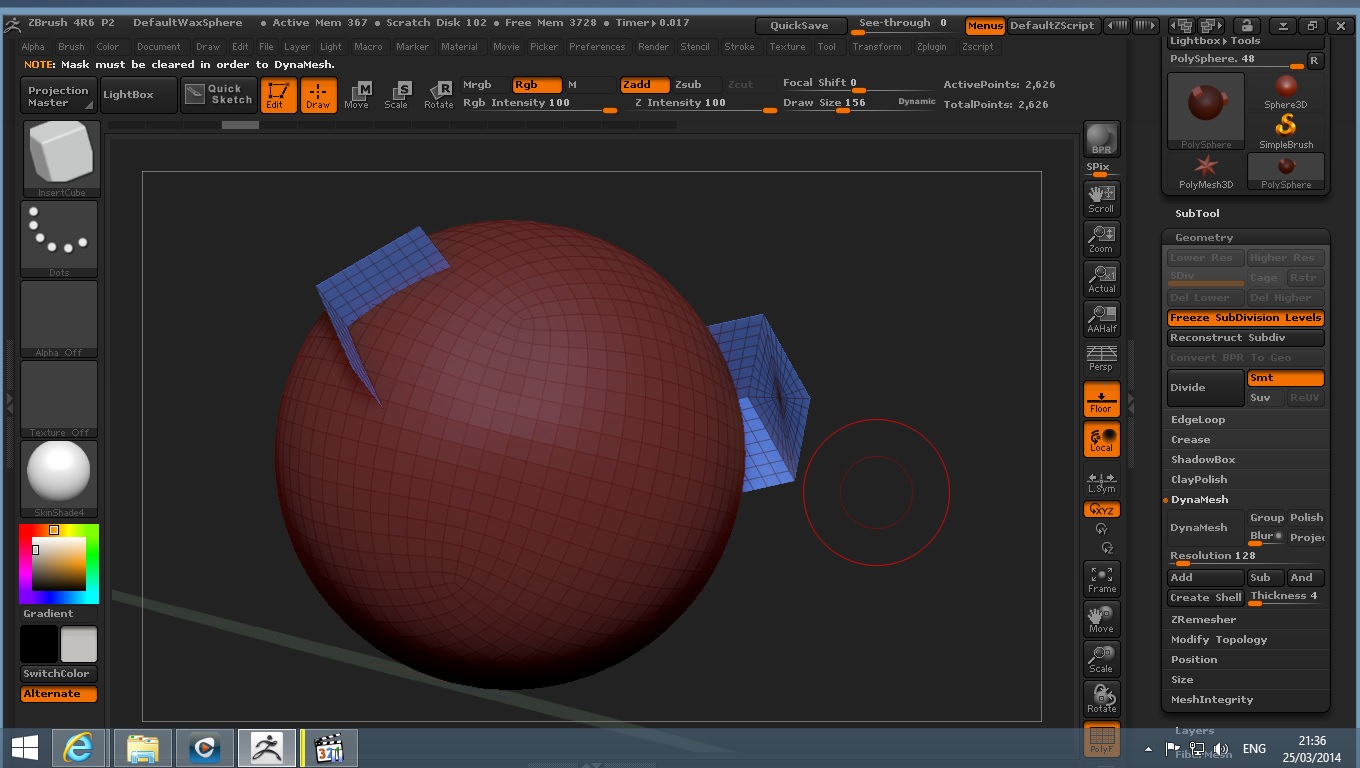The height and width of the screenshot is (768, 1360).
Task: Toggle Smt smoothing option
Action: [x=1285, y=378]
